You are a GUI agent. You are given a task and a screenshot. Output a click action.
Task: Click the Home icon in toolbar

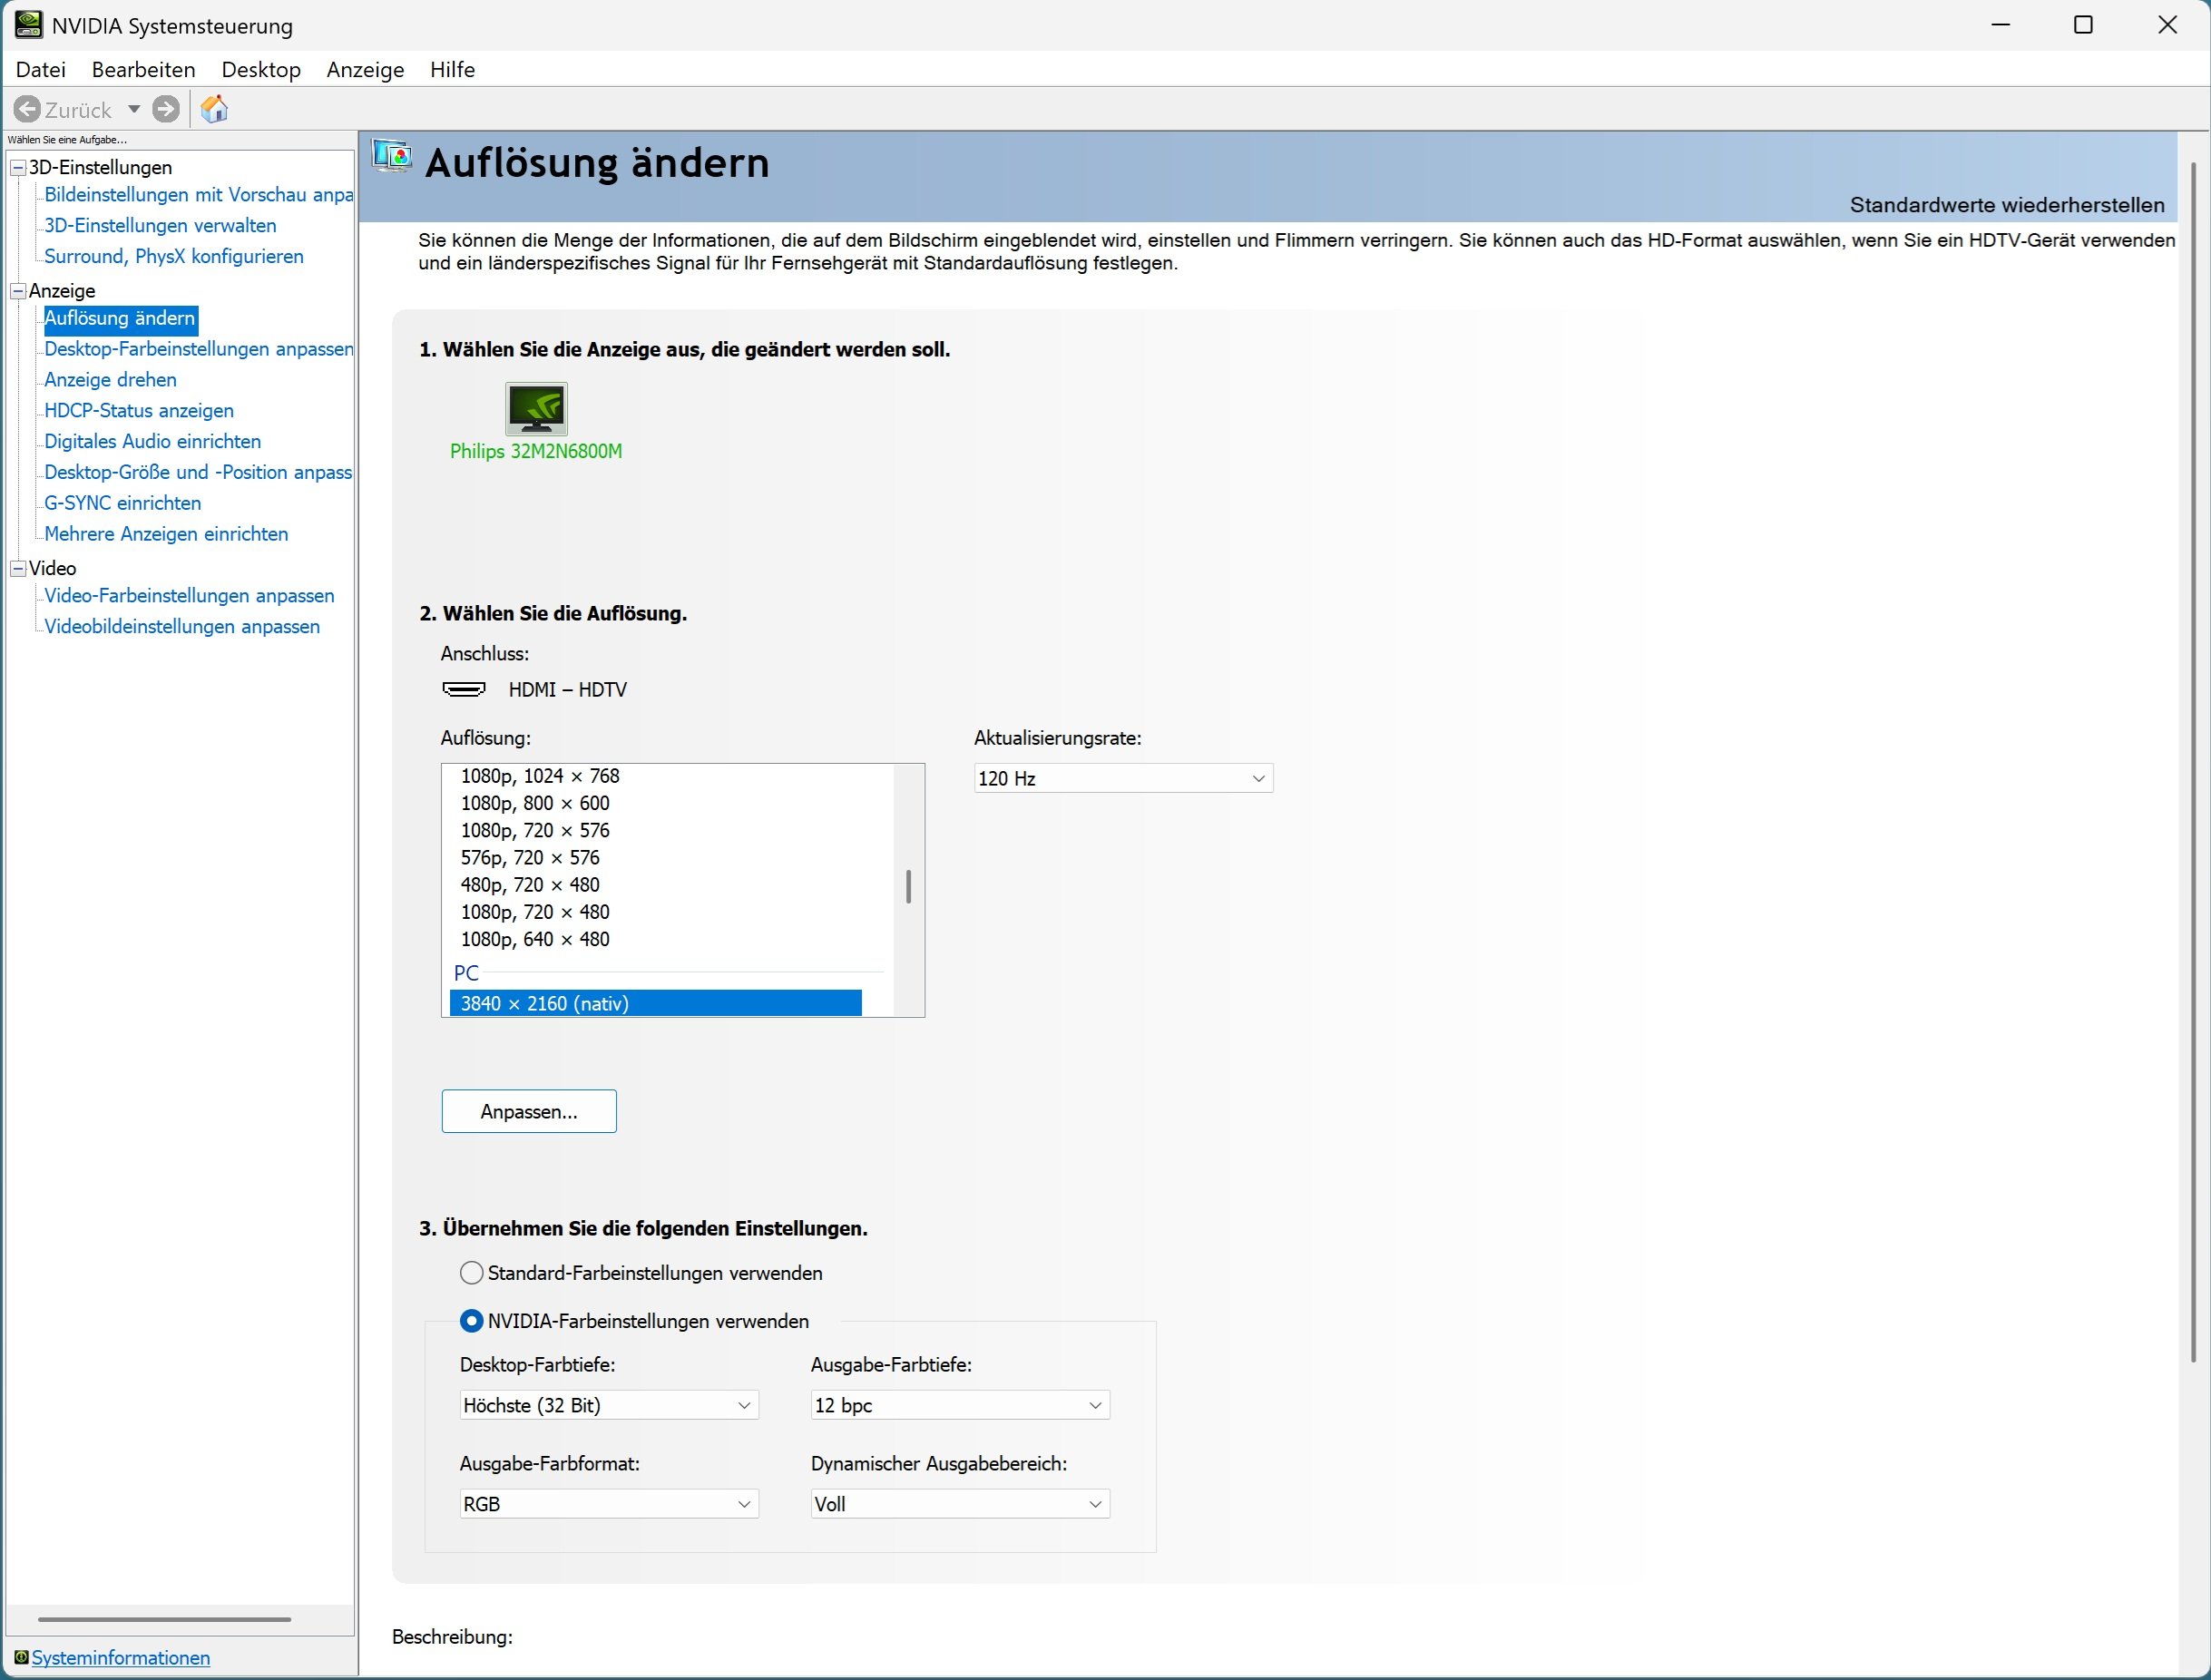[x=214, y=109]
